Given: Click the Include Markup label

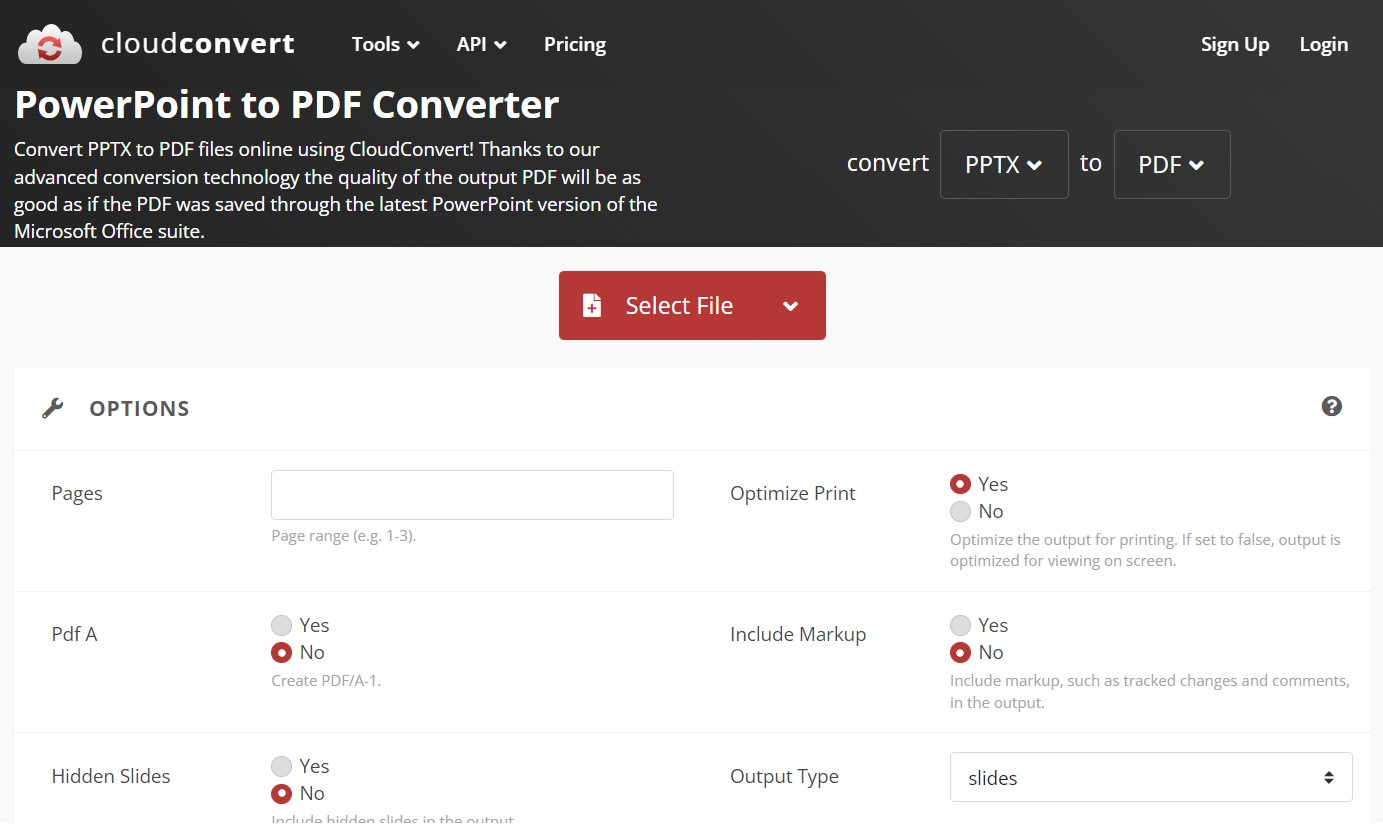Looking at the screenshot, I should (x=798, y=634).
